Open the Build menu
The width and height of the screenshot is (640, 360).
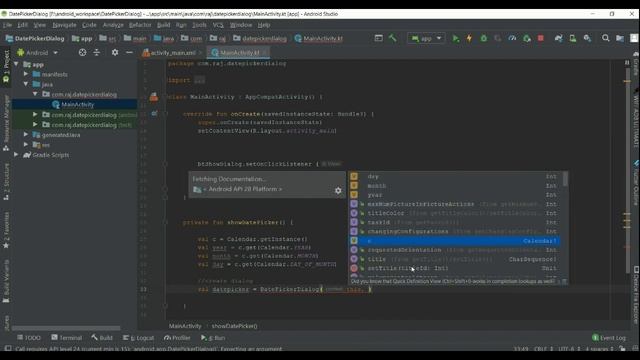[163, 25]
